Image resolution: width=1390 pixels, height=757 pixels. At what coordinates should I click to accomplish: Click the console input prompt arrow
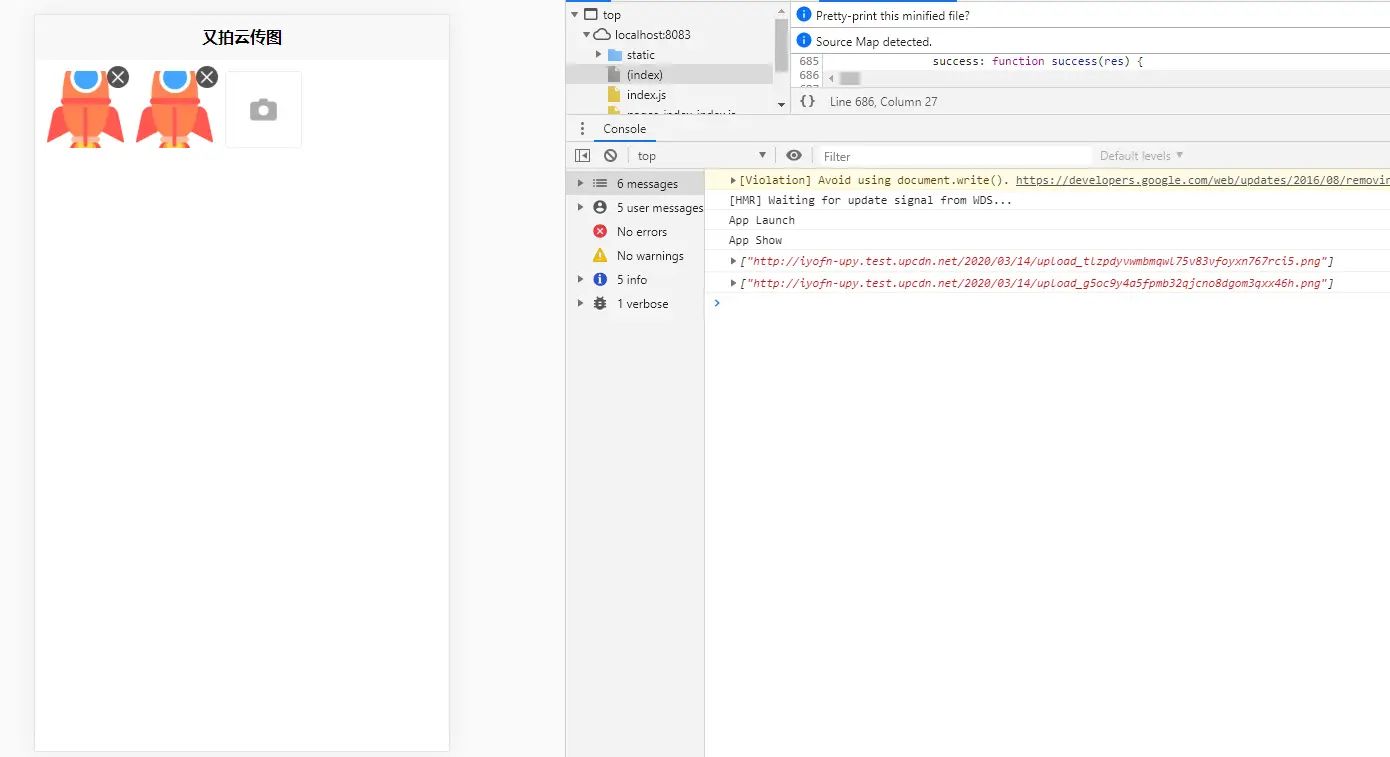point(716,303)
